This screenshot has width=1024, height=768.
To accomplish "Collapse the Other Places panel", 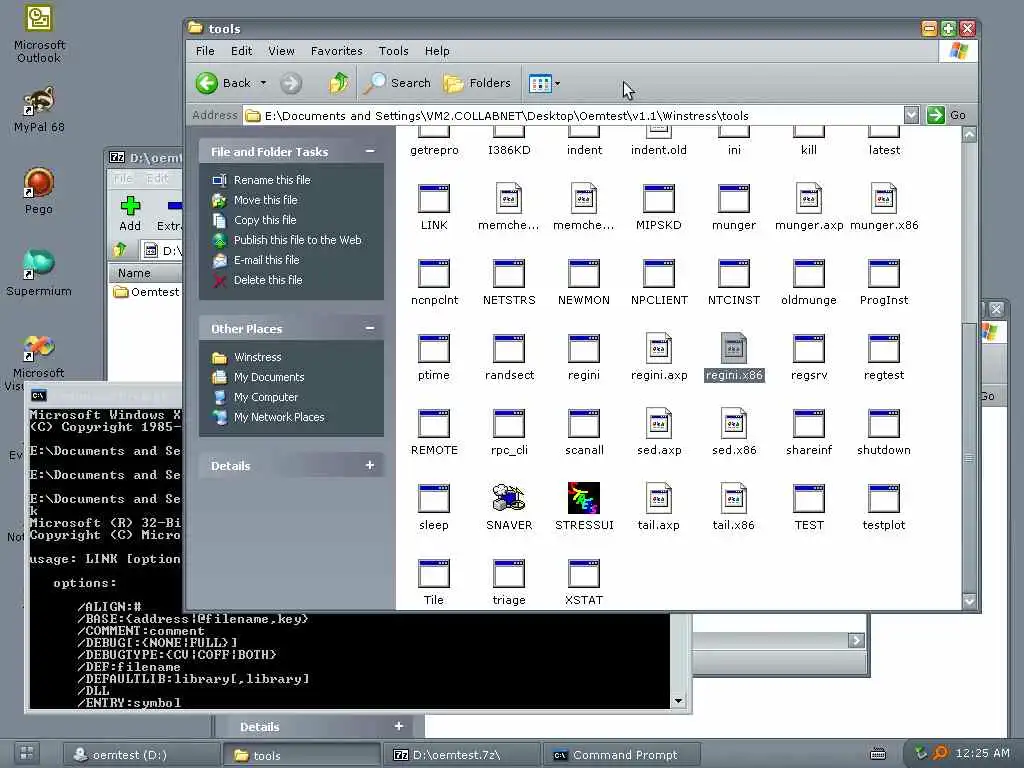I will click(x=370, y=328).
